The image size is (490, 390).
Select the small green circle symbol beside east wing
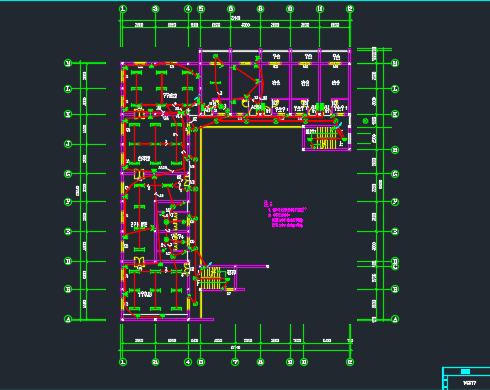[x=365, y=121]
